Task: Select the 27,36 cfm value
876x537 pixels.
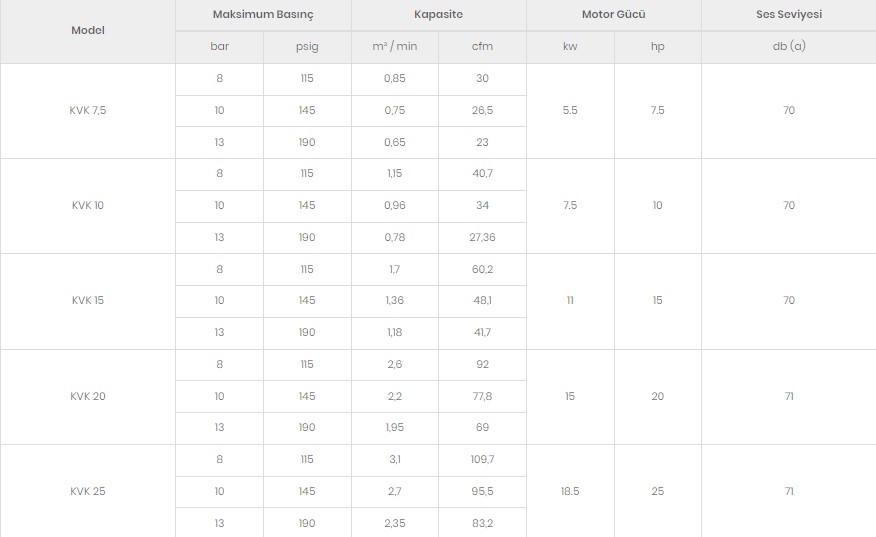Action: 482,237
